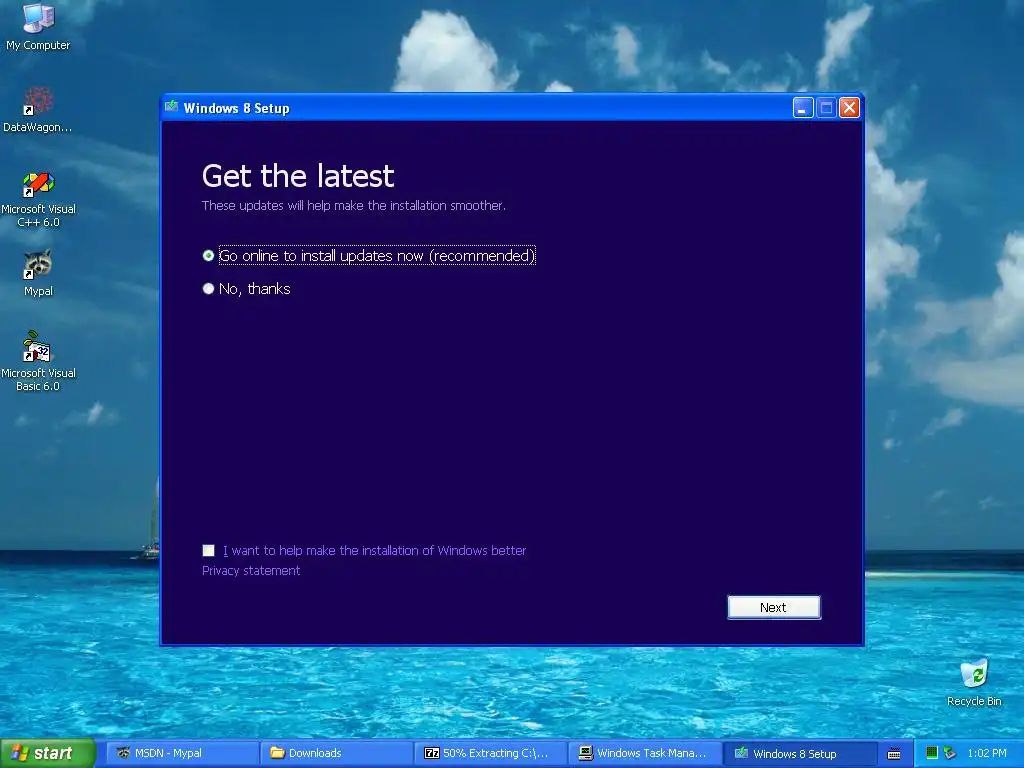
Task: Switch to Windows Task Manager taskbar item
Action: coord(644,753)
